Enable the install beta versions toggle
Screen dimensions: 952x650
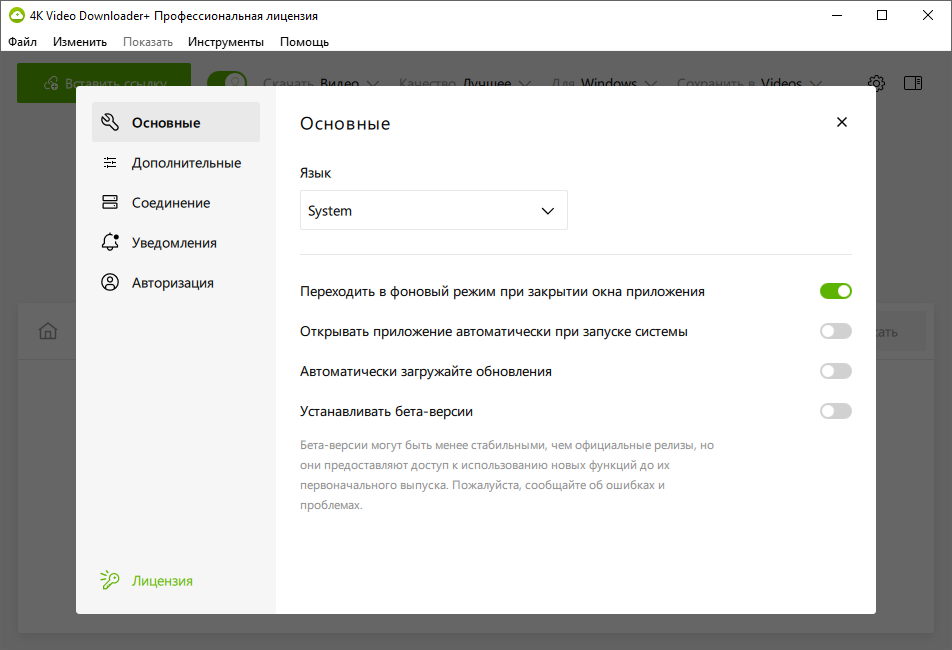tap(835, 411)
